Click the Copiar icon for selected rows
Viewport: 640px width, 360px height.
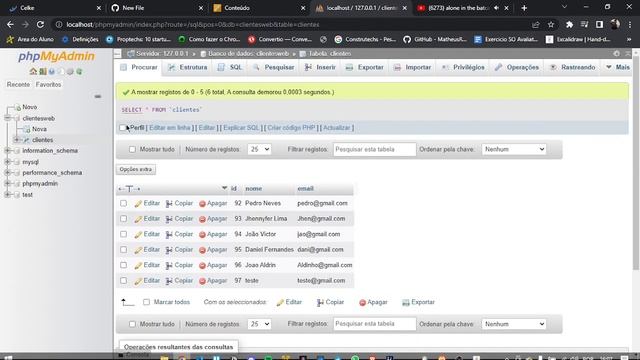(x=320, y=302)
